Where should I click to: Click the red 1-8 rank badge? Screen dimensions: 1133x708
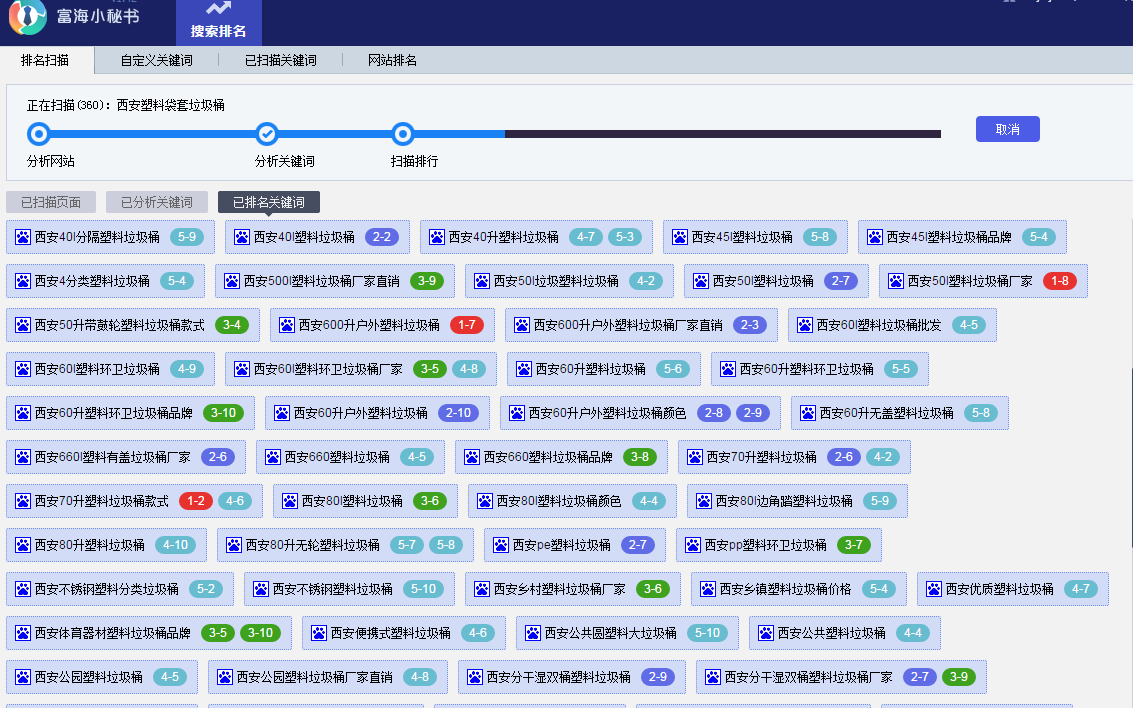pyautogui.click(x=1059, y=281)
